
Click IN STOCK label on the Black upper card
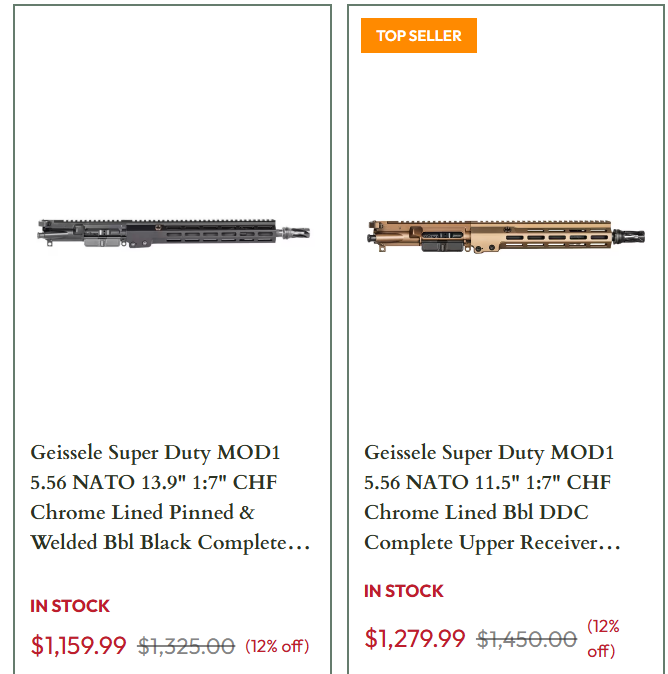pos(70,606)
